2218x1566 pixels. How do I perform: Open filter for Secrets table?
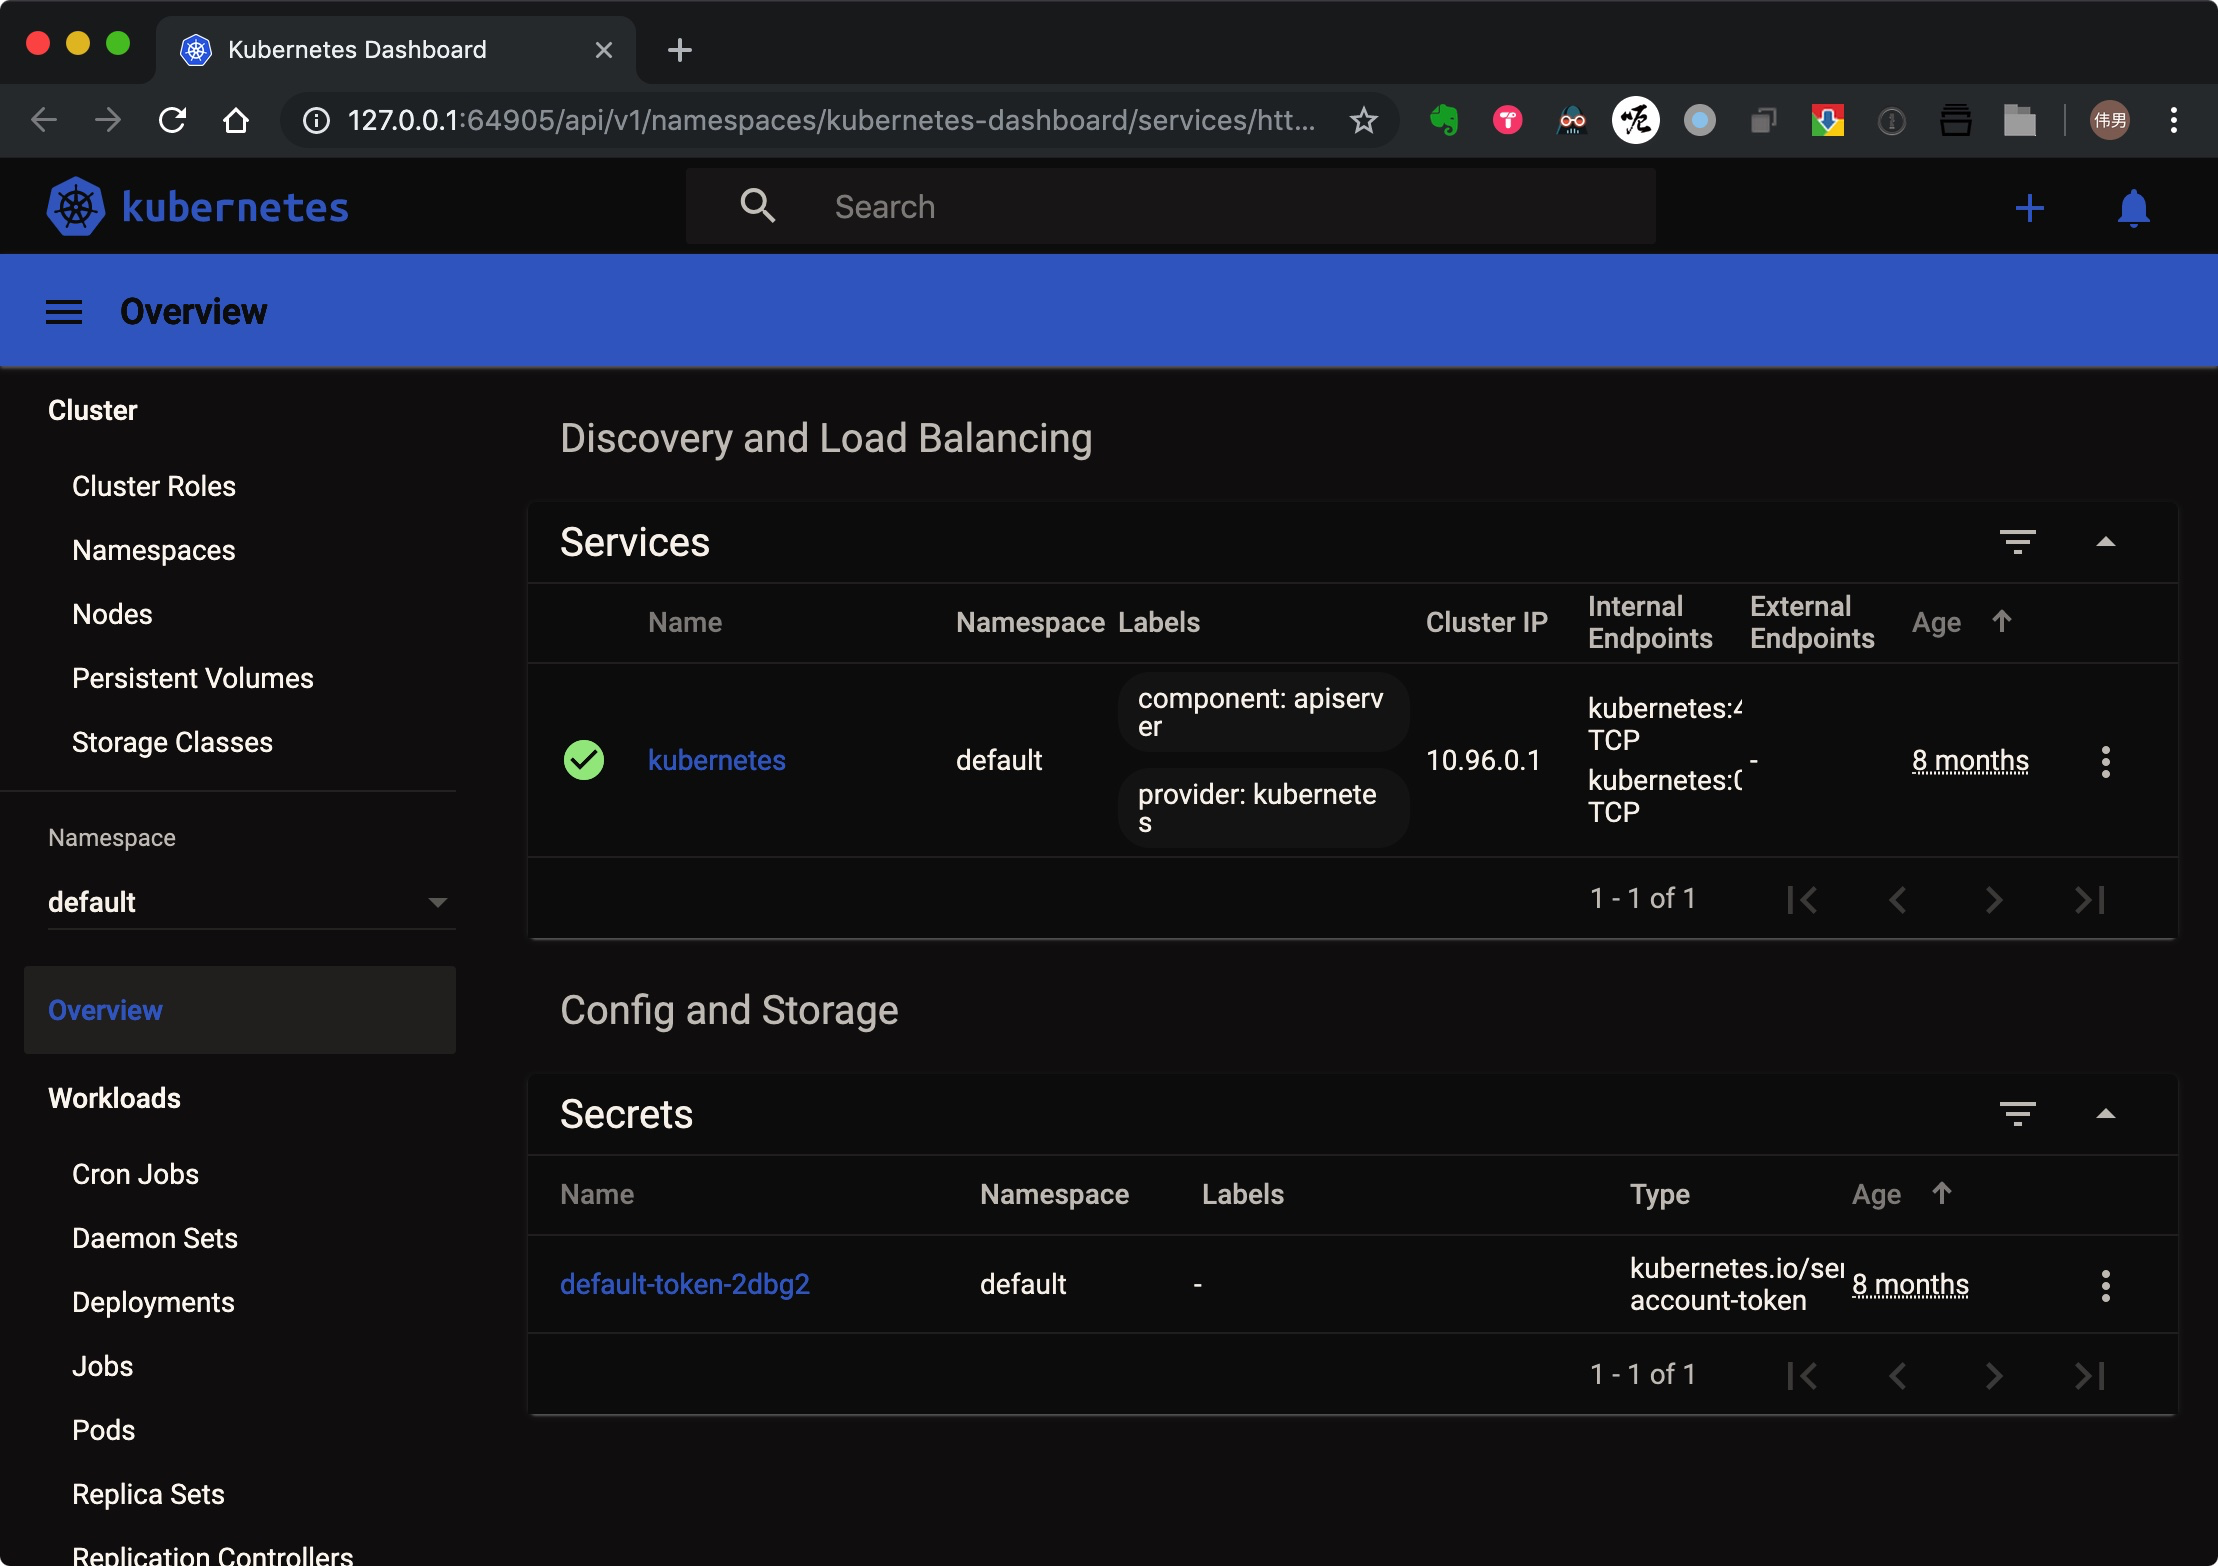tap(2017, 1114)
